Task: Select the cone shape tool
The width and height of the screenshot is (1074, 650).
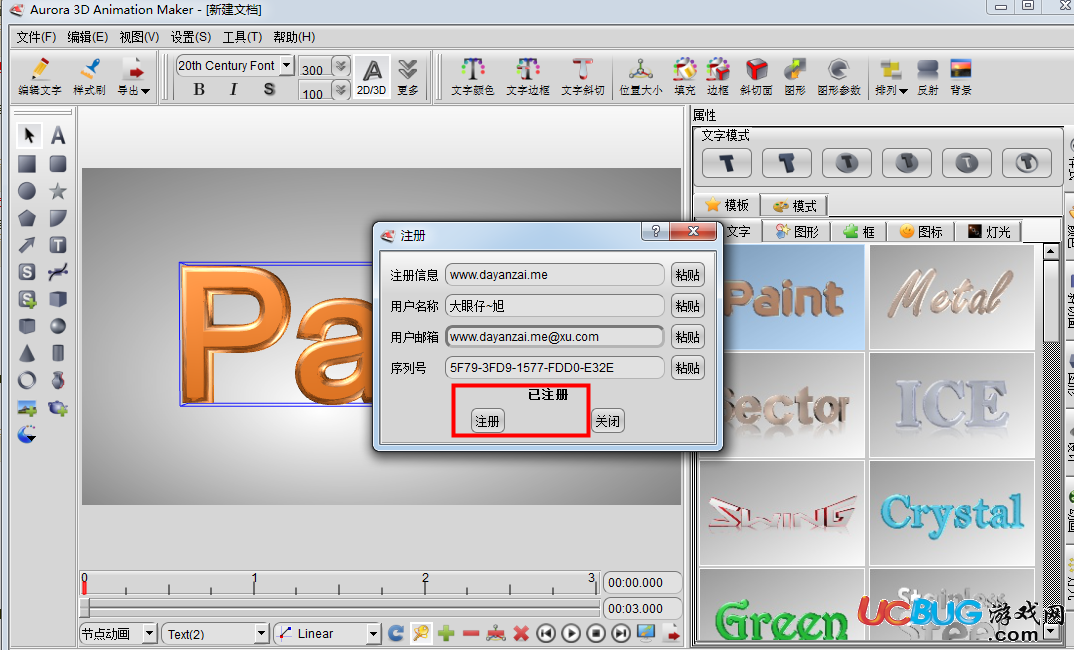Action: pyautogui.click(x=27, y=353)
